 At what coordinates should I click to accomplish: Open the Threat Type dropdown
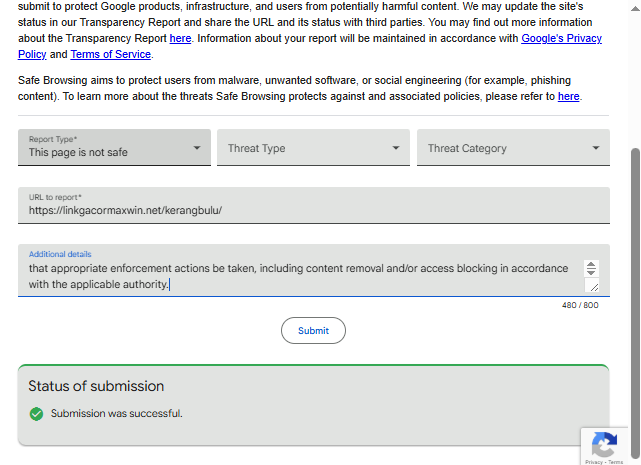tap(313, 148)
